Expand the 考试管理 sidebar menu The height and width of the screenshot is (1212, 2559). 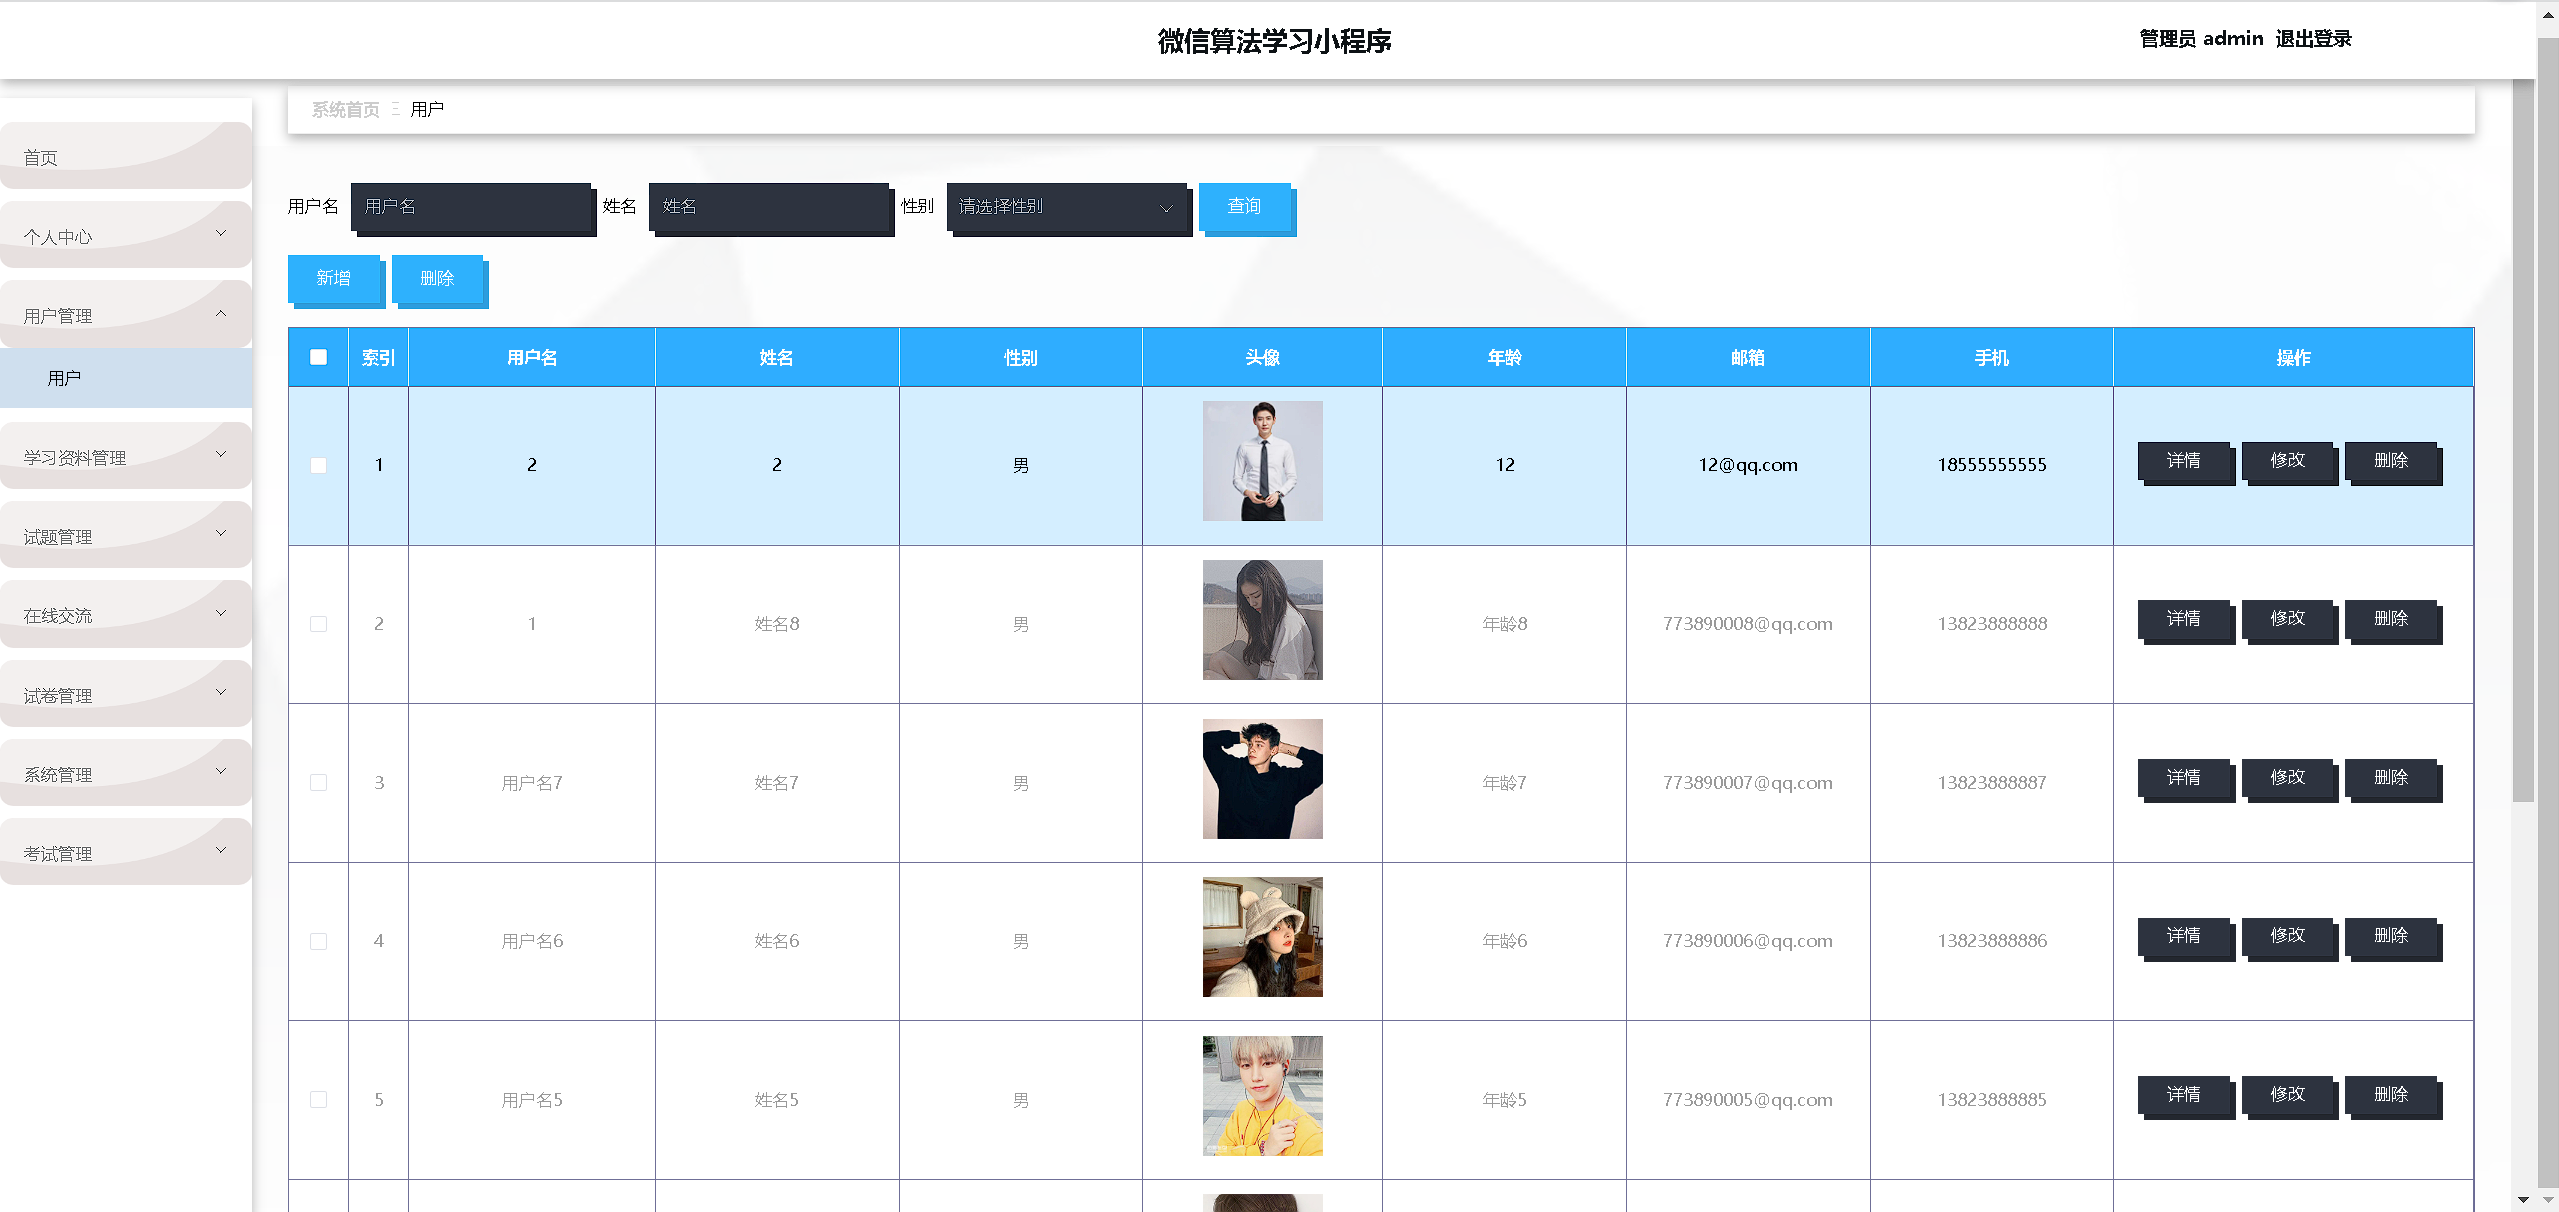point(126,852)
